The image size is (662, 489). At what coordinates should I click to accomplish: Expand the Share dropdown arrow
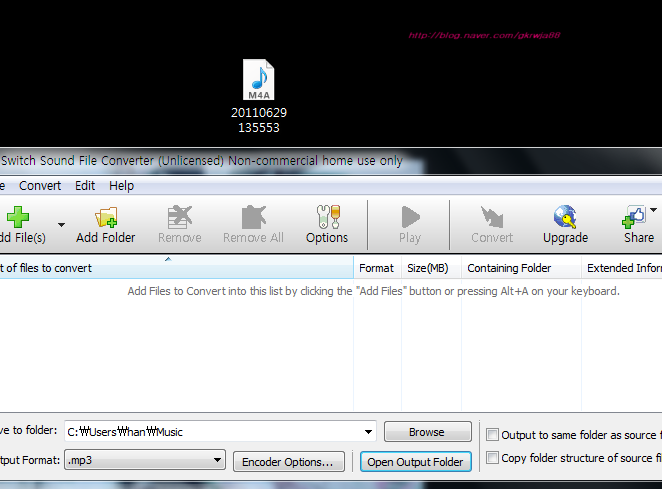[x=653, y=210]
